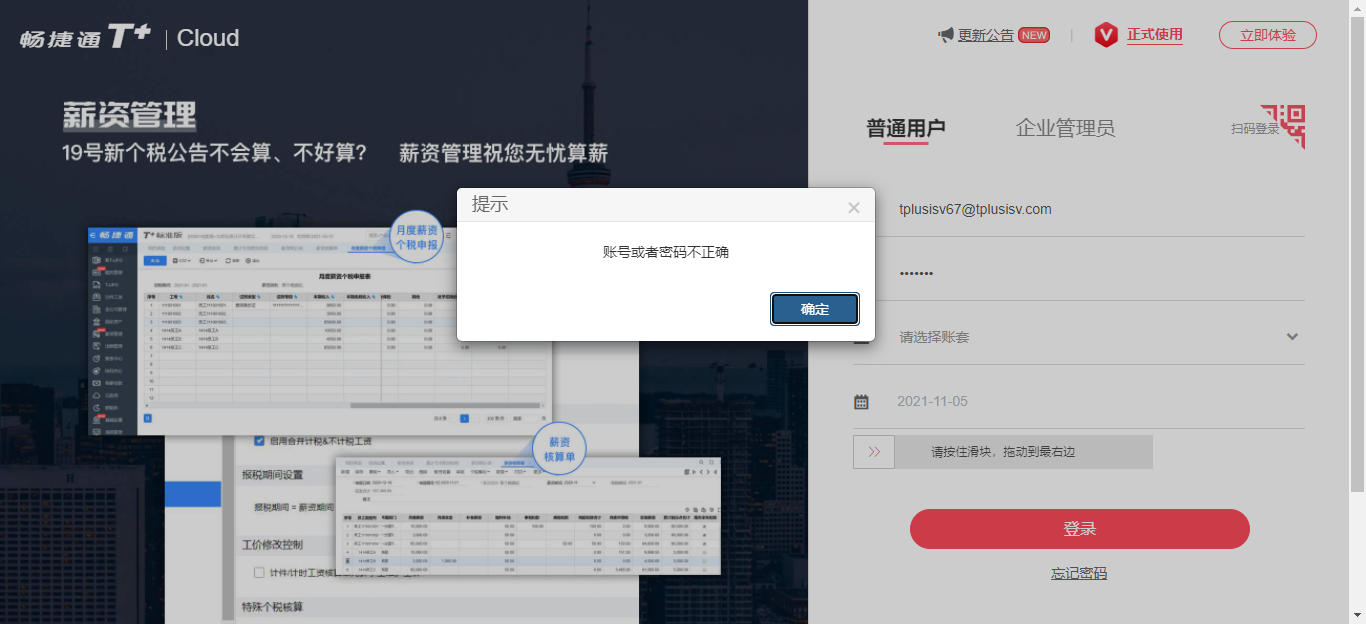Switch to the 普通用户 tab
This screenshot has height=624, width=1366.
click(x=906, y=128)
